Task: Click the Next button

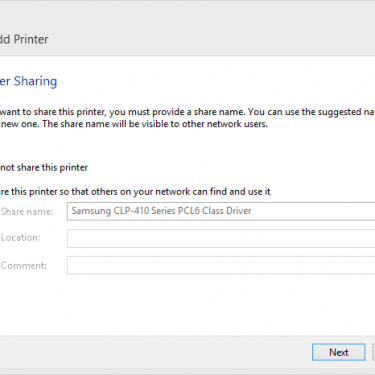Action: (338, 352)
